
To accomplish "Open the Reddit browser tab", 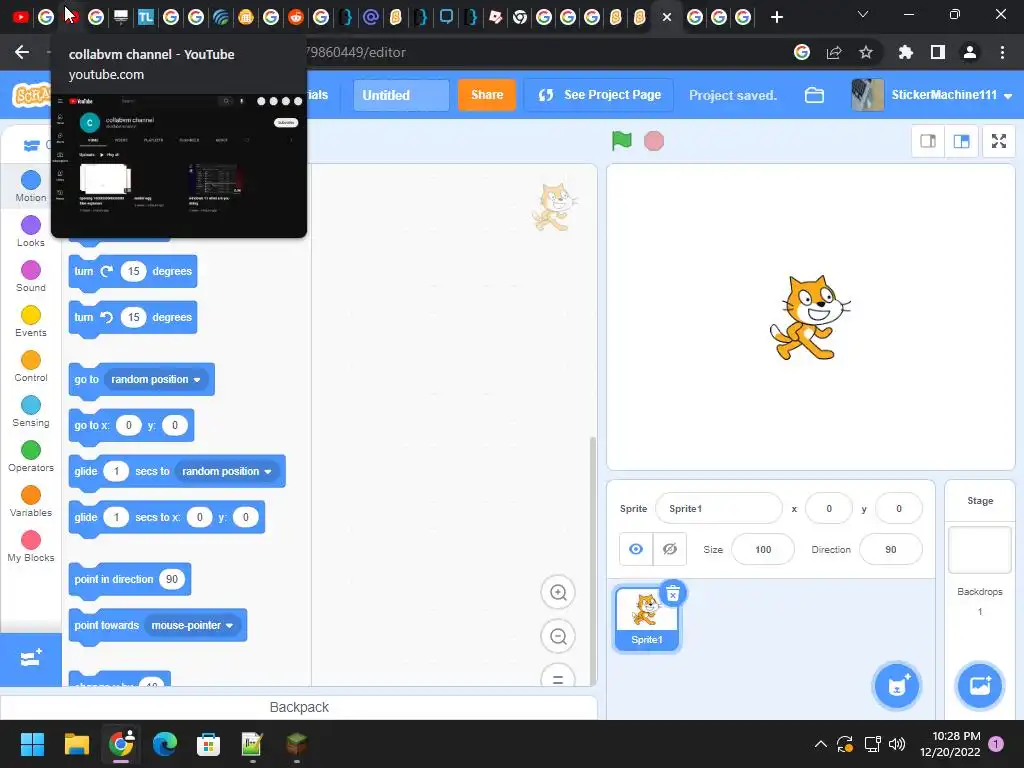I will pyautogui.click(x=296, y=17).
